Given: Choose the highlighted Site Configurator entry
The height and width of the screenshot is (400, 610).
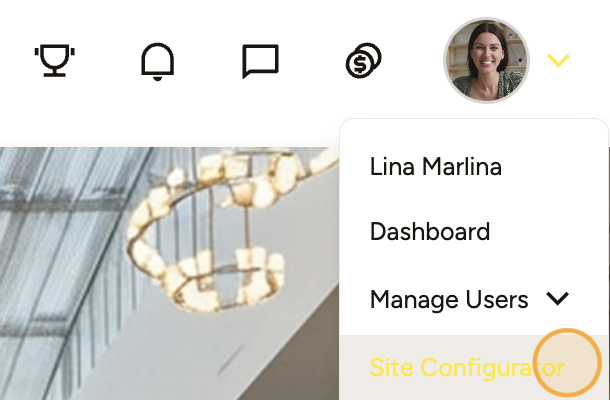Looking at the screenshot, I should tap(473, 367).
